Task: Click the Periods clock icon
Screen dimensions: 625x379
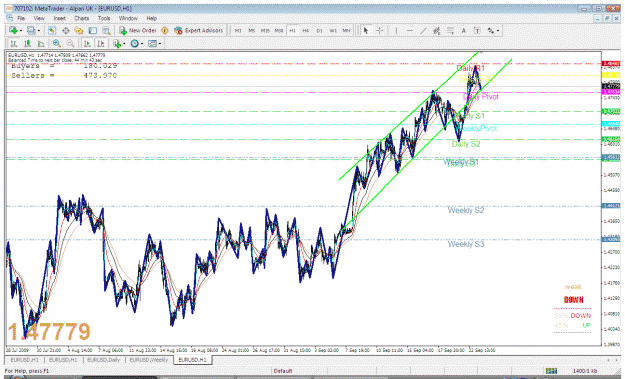Action: coord(135,43)
